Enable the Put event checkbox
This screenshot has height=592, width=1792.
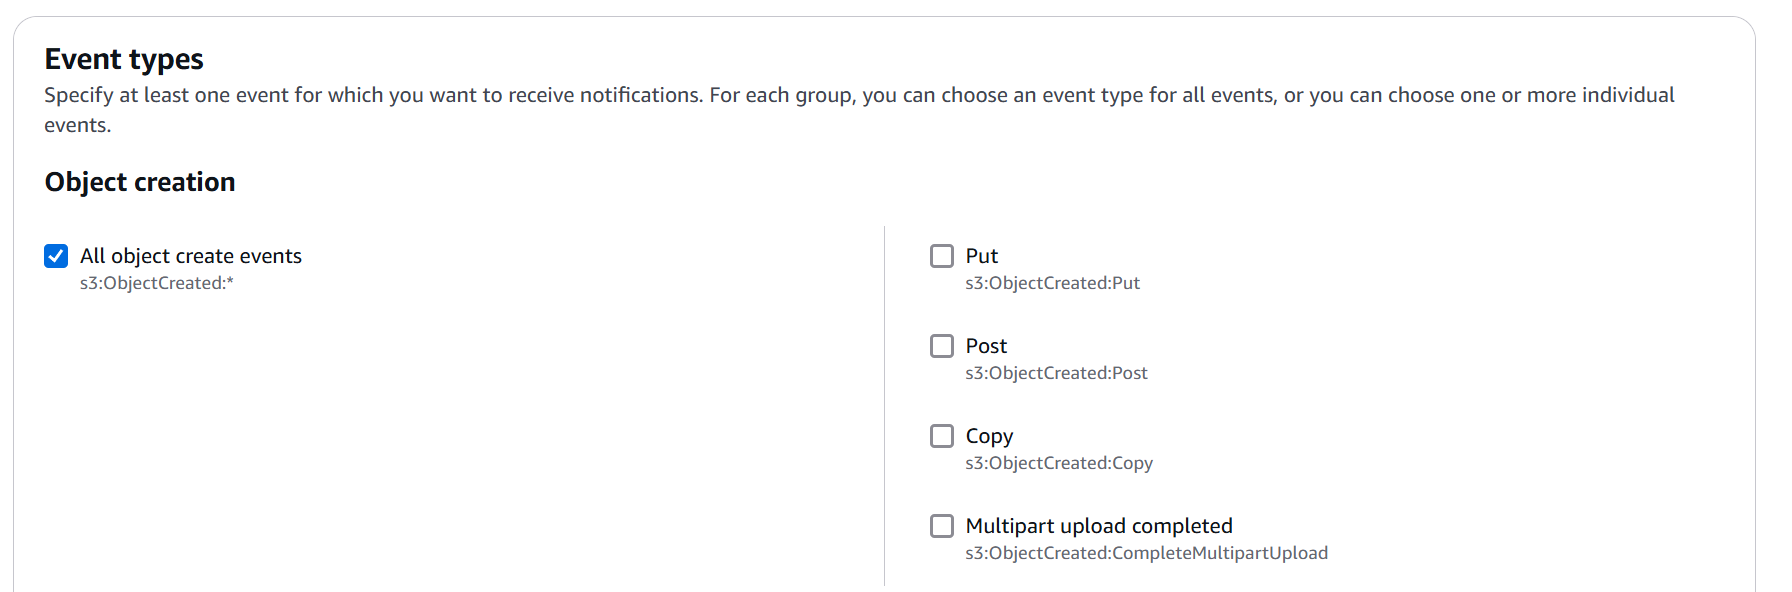(942, 256)
